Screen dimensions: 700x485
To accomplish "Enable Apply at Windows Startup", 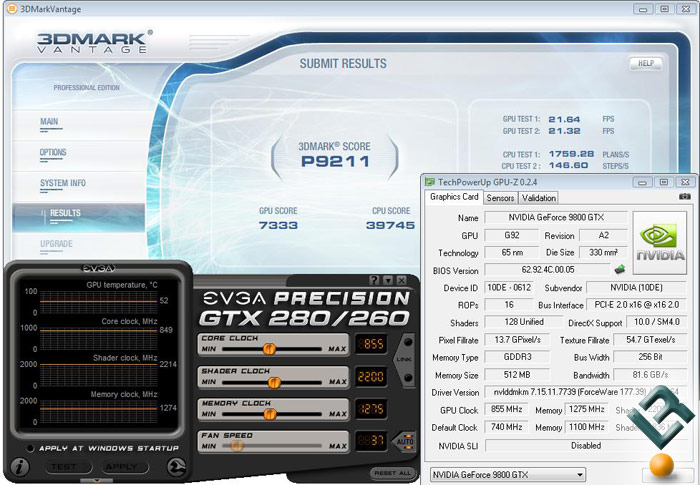I will (30, 448).
